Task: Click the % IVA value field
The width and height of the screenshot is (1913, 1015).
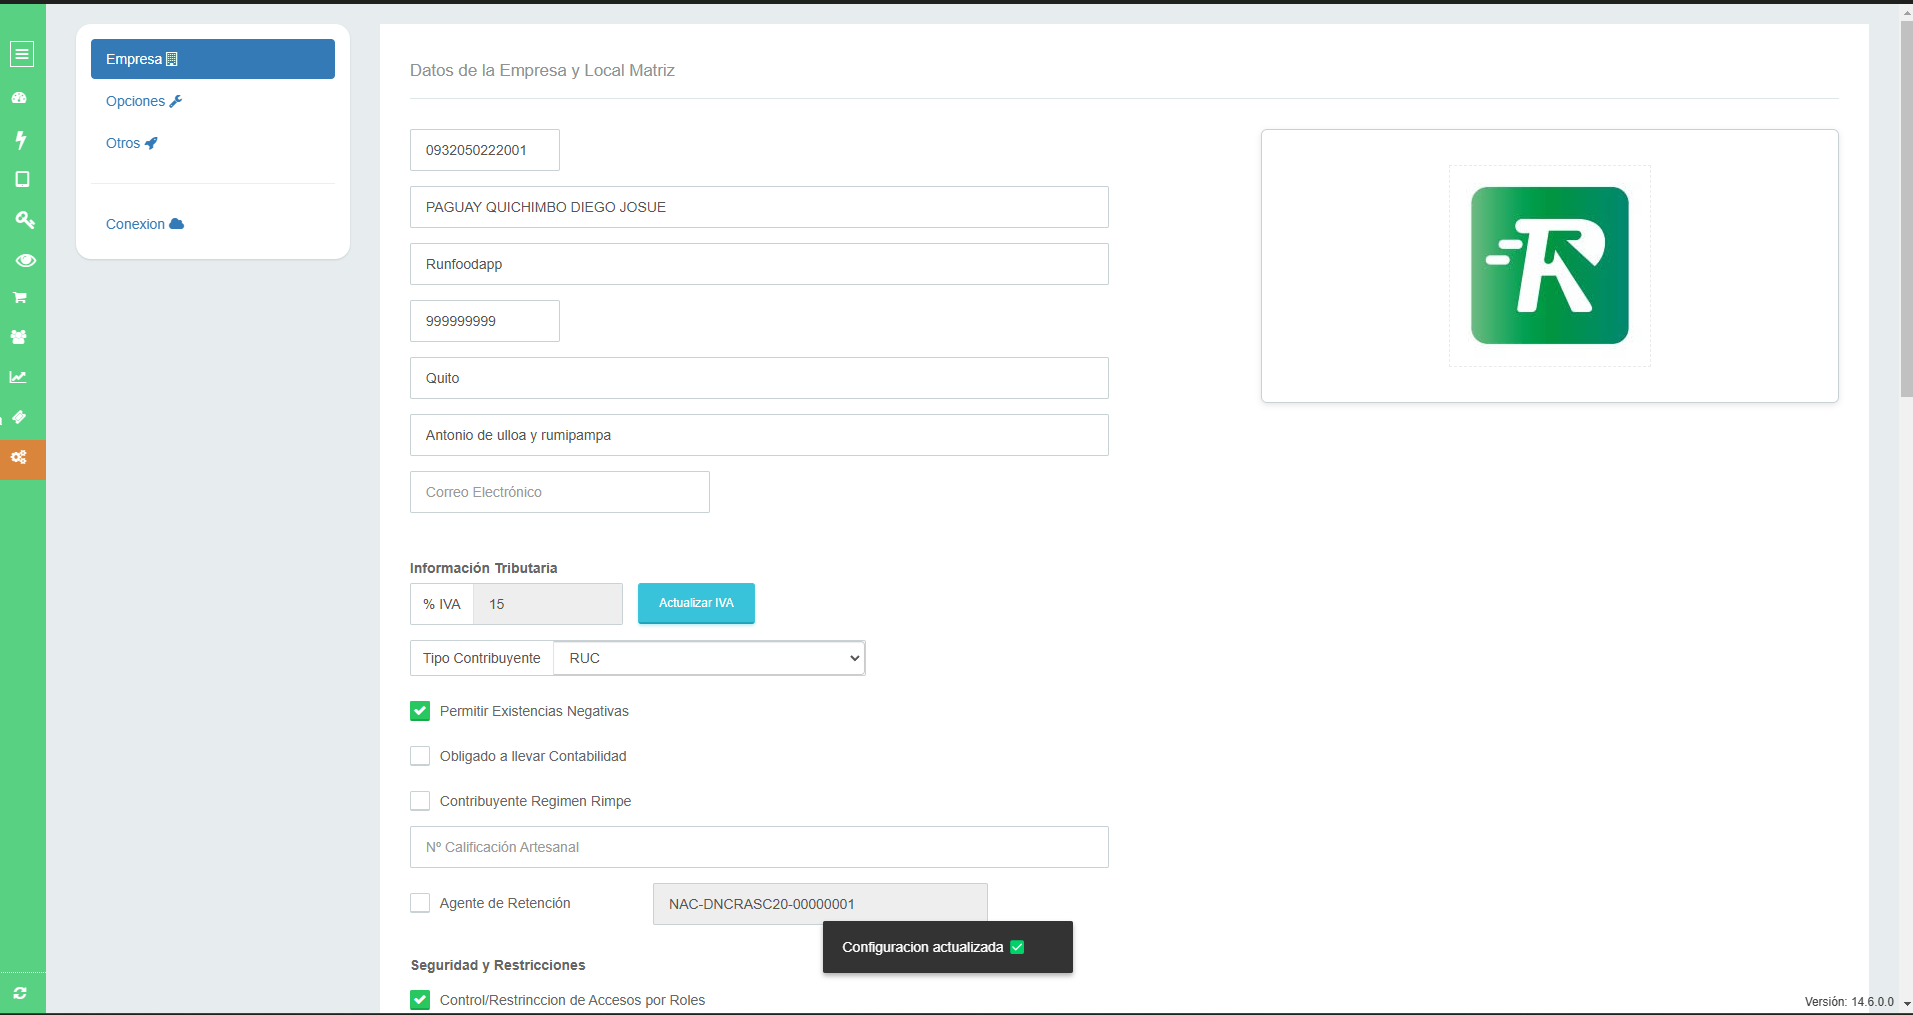Action: (548, 604)
